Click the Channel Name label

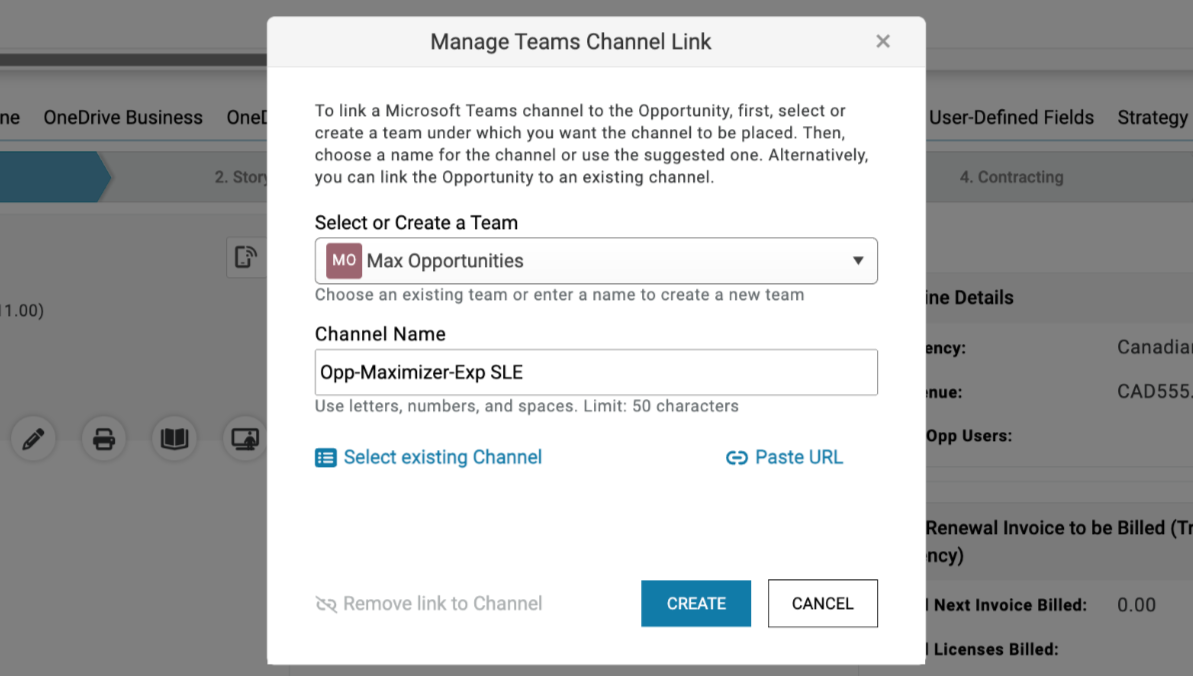(380, 333)
